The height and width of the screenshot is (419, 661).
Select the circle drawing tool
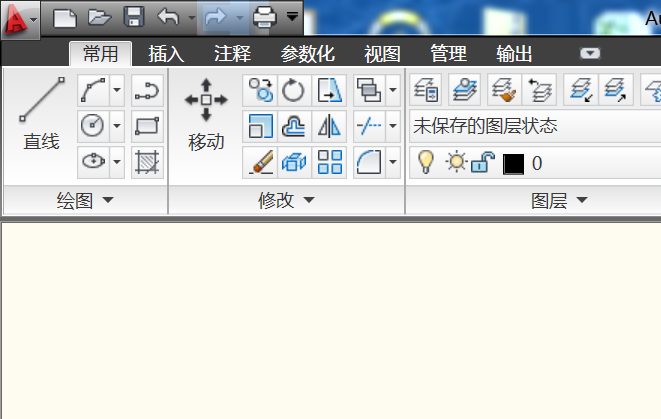(93, 126)
